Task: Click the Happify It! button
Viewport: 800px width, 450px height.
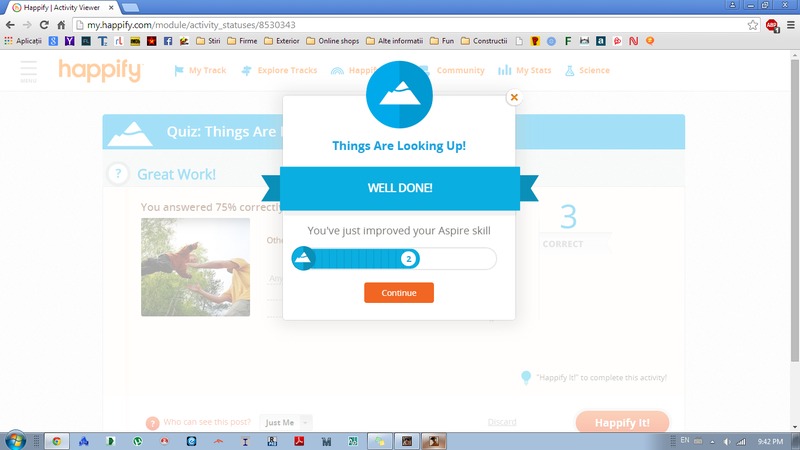Action: [x=622, y=422]
